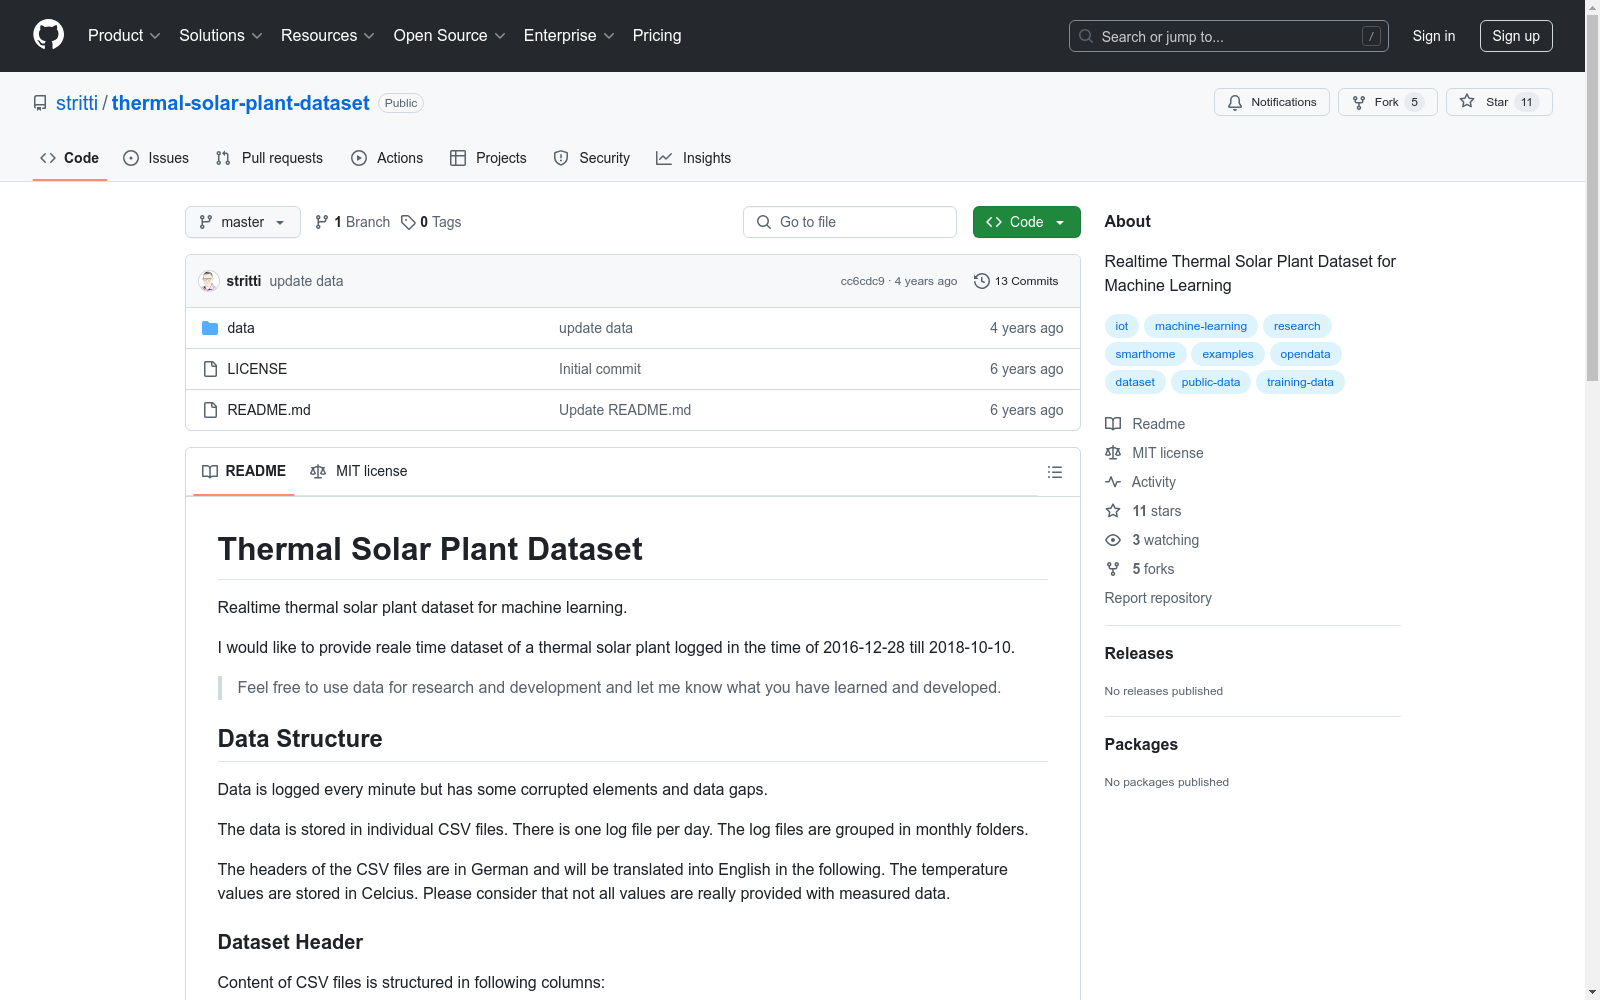Switch to the Issues tab

click(156, 158)
